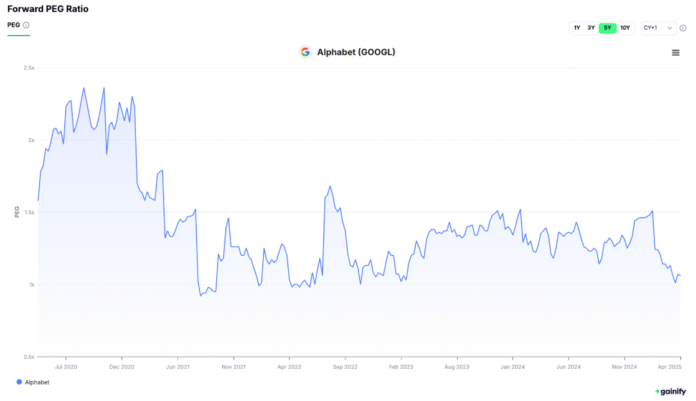The height and width of the screenshot is (401, 696).
Task: Click the gainify logo
Action: pyautogui.click(x=670, y=391)
